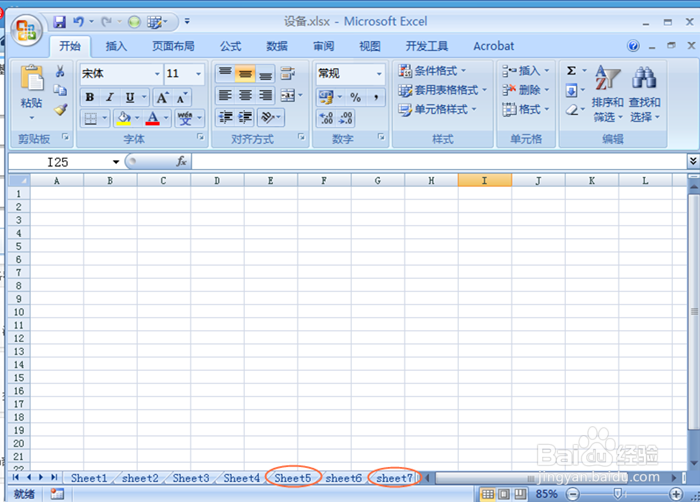Click the 85% zoom level
The width and height of the screenshot is (700, 502).
[546, 494]
